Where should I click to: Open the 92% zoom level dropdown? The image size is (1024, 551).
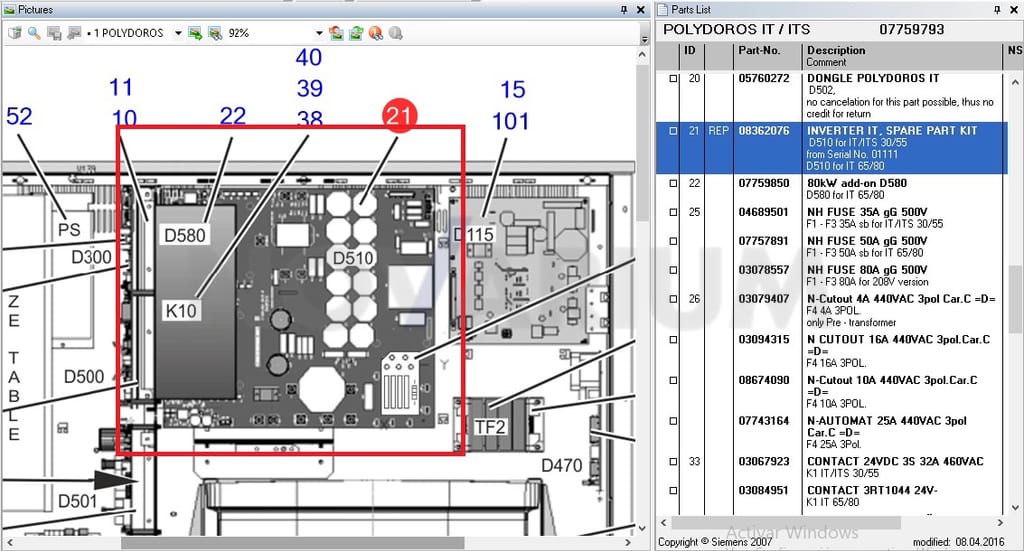319,33
